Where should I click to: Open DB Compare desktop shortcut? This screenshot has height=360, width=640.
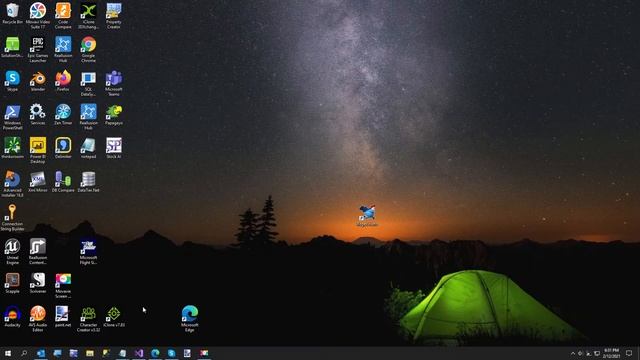point(63,182)
